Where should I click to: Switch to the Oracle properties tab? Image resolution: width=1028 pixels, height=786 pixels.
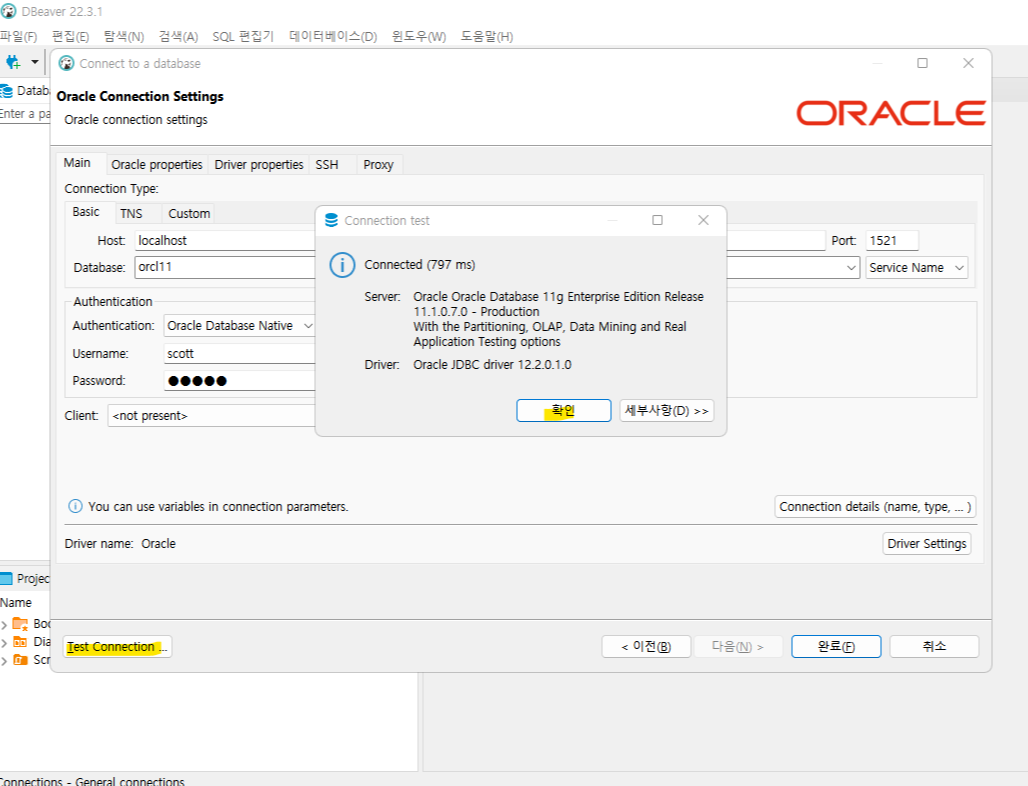click(x=157, y=165)
